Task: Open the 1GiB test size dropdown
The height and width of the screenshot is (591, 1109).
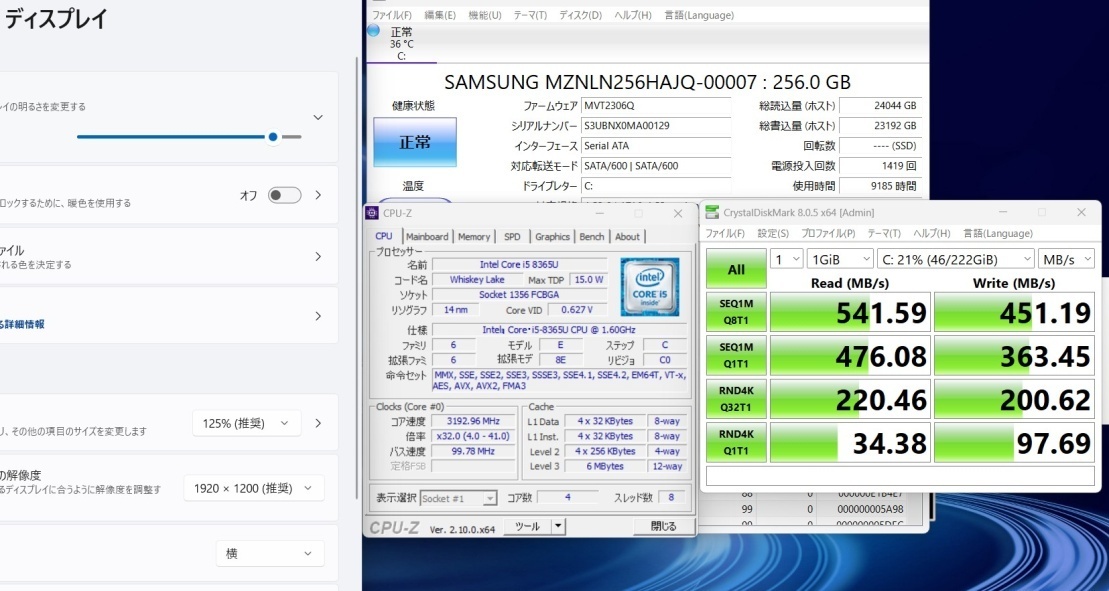Action: 839,258
